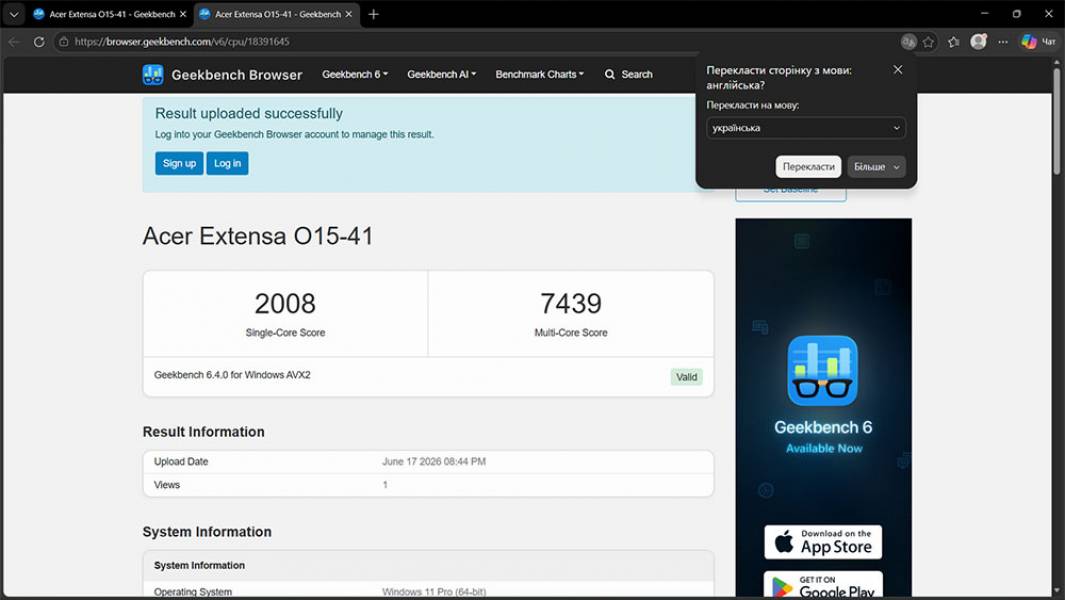The height and width of the screenshot is (600, 1065).
Task: Click the Log in button
Action: pos(228,163)
